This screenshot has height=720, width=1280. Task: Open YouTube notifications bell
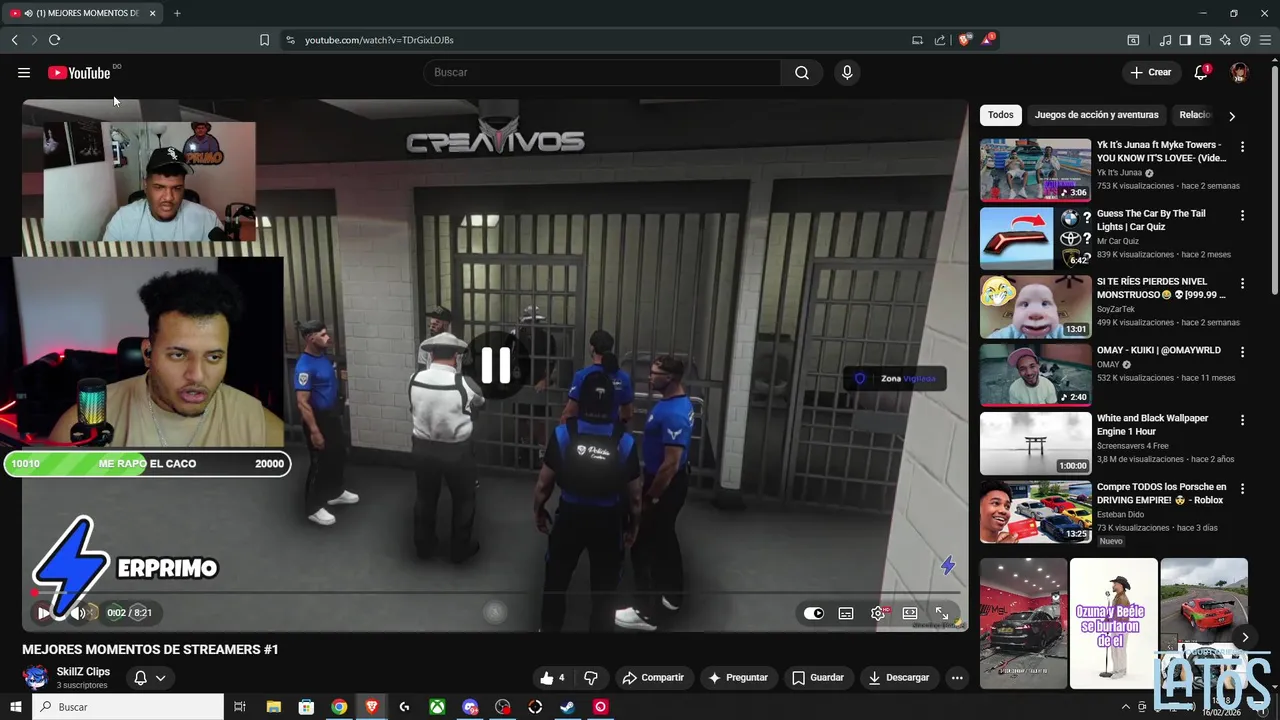[x=1201, y=72]
